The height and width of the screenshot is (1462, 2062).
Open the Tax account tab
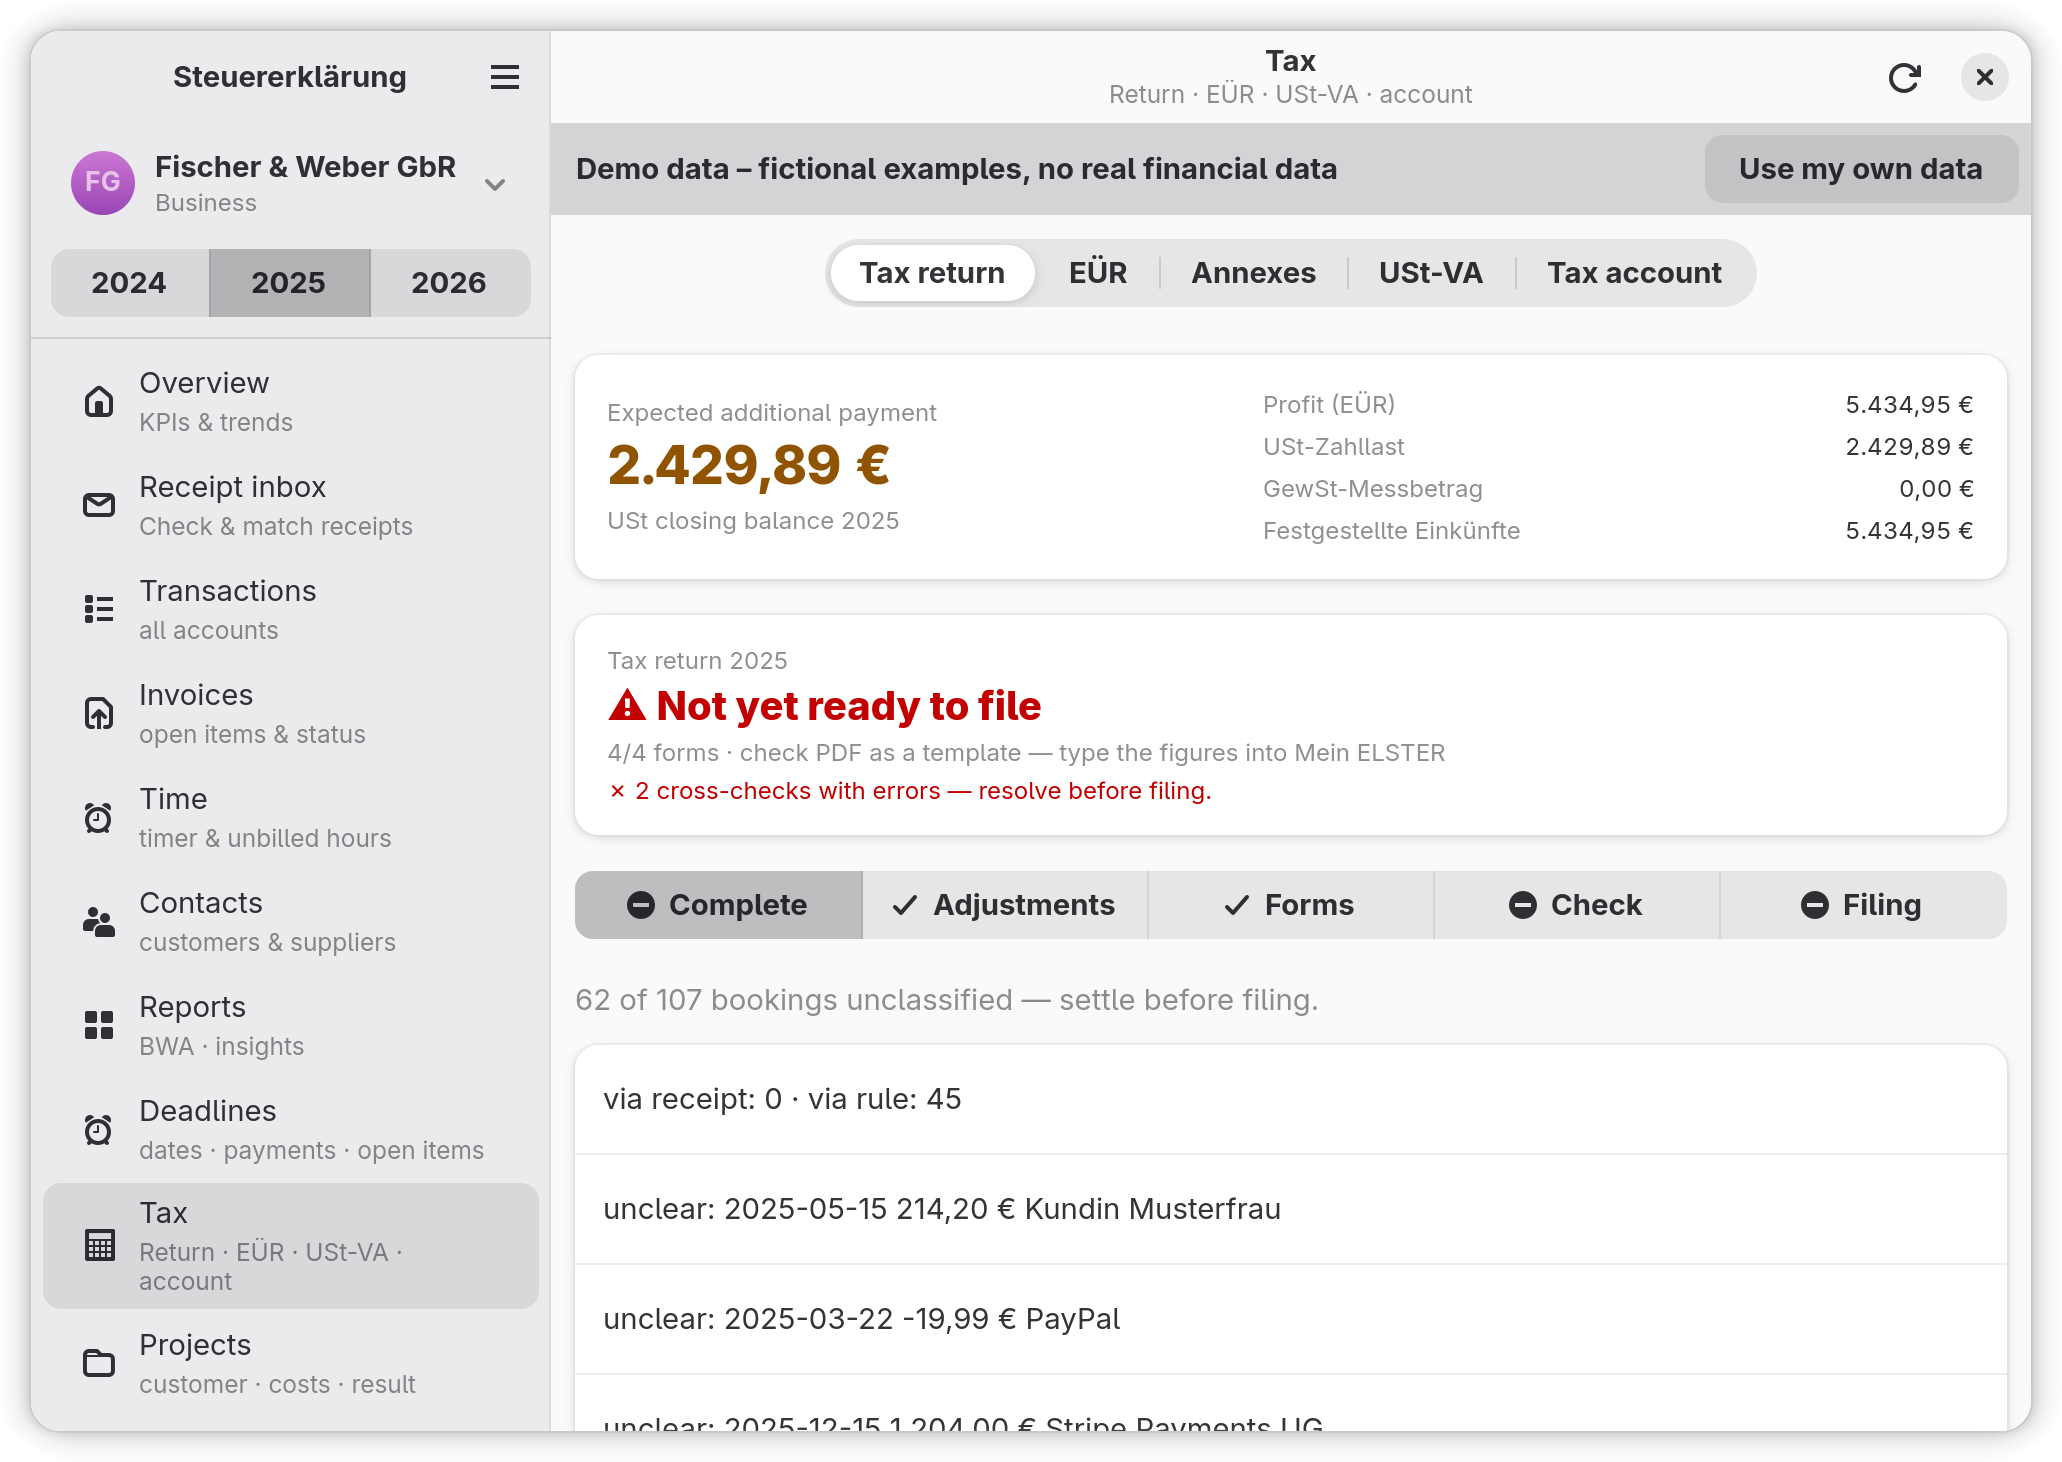[x=1634, y=273]
